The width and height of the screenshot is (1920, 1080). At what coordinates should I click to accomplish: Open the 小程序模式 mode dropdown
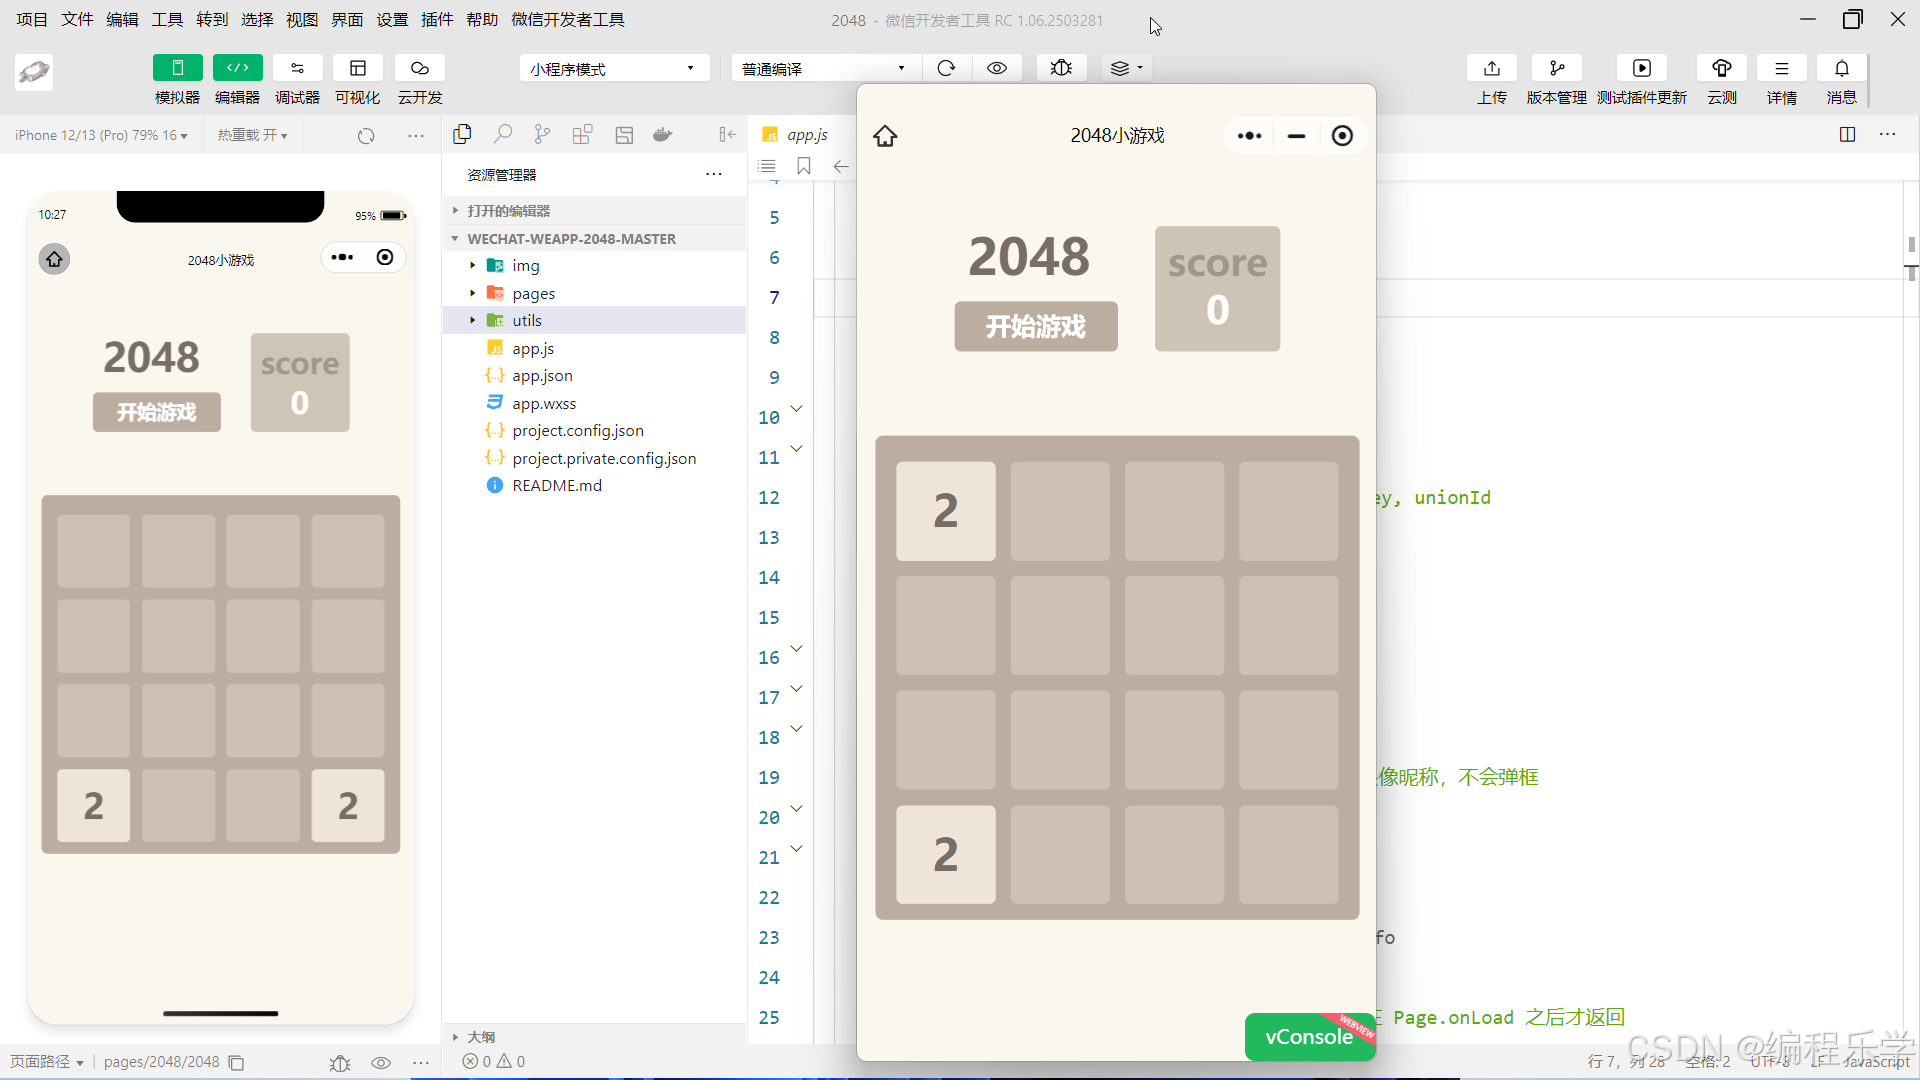point(613,68)
